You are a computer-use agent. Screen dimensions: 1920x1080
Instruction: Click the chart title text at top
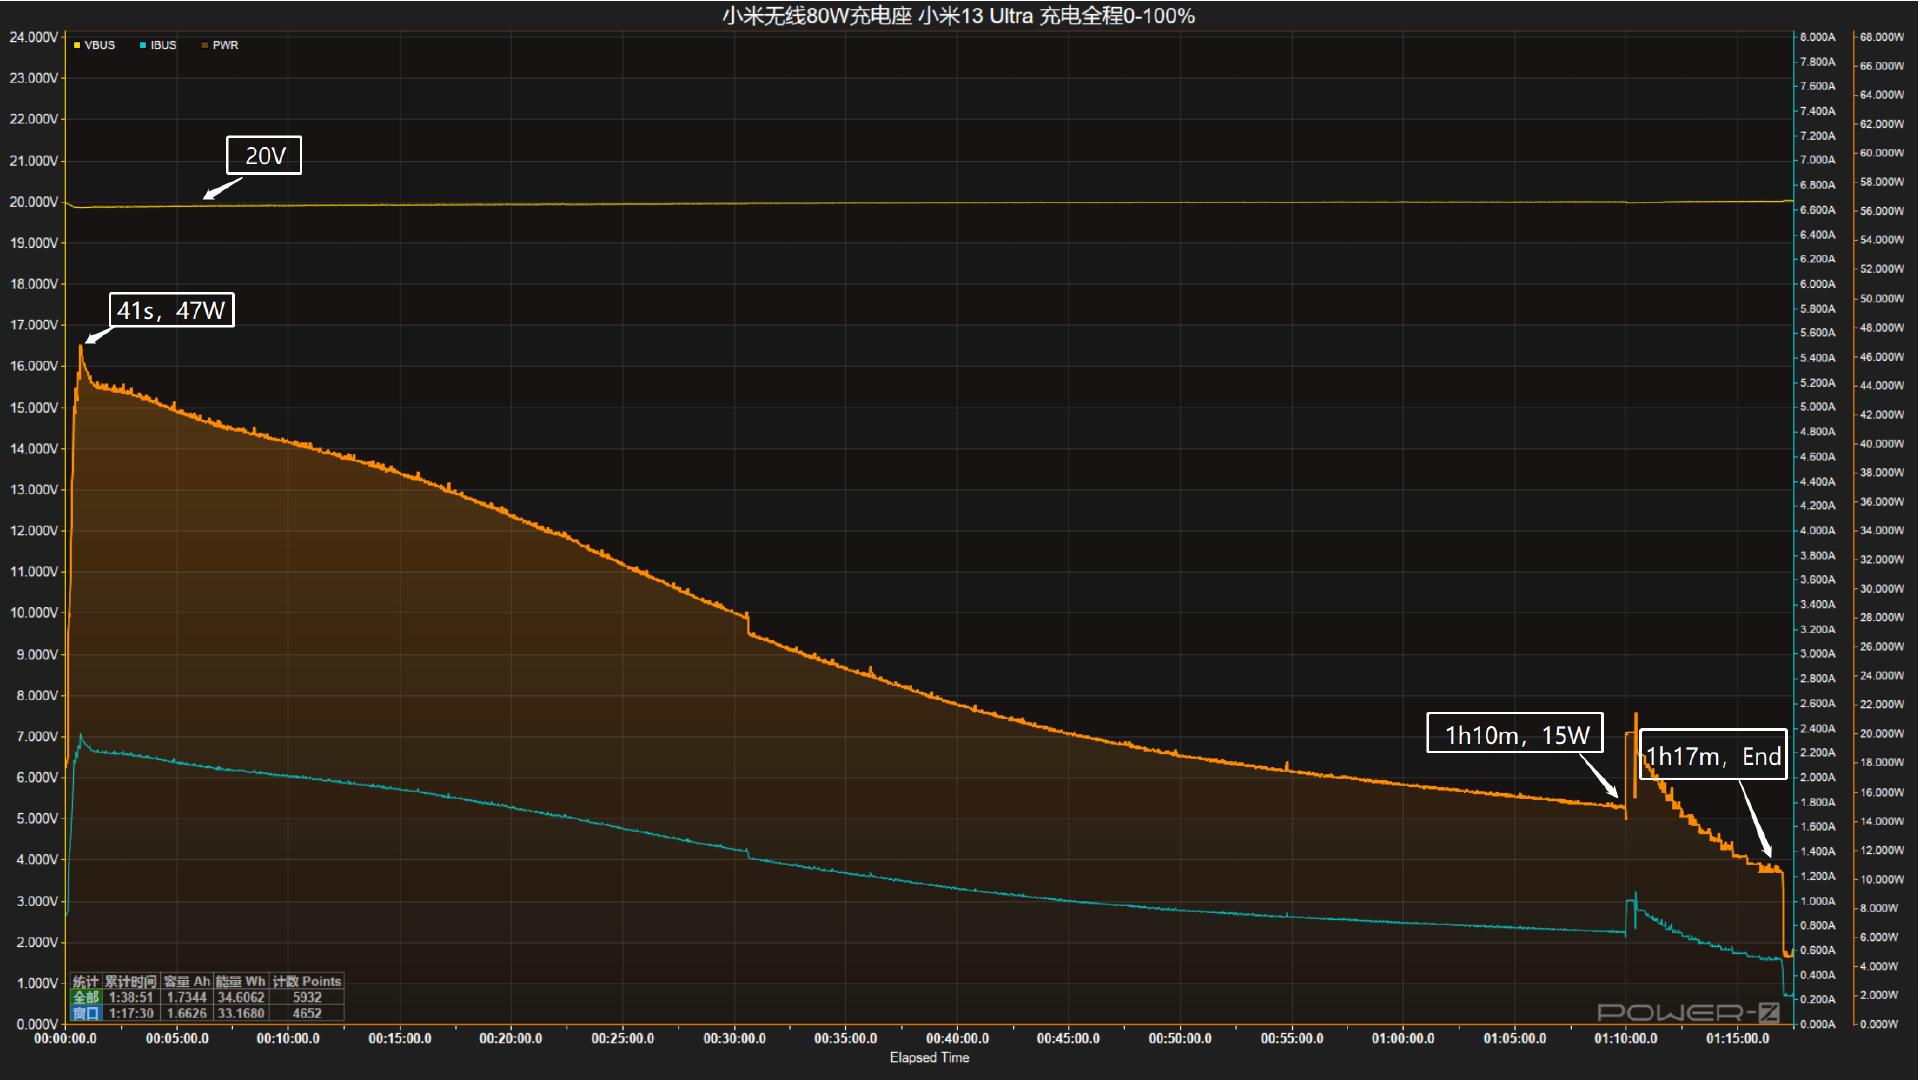click(x=958, y=16)
